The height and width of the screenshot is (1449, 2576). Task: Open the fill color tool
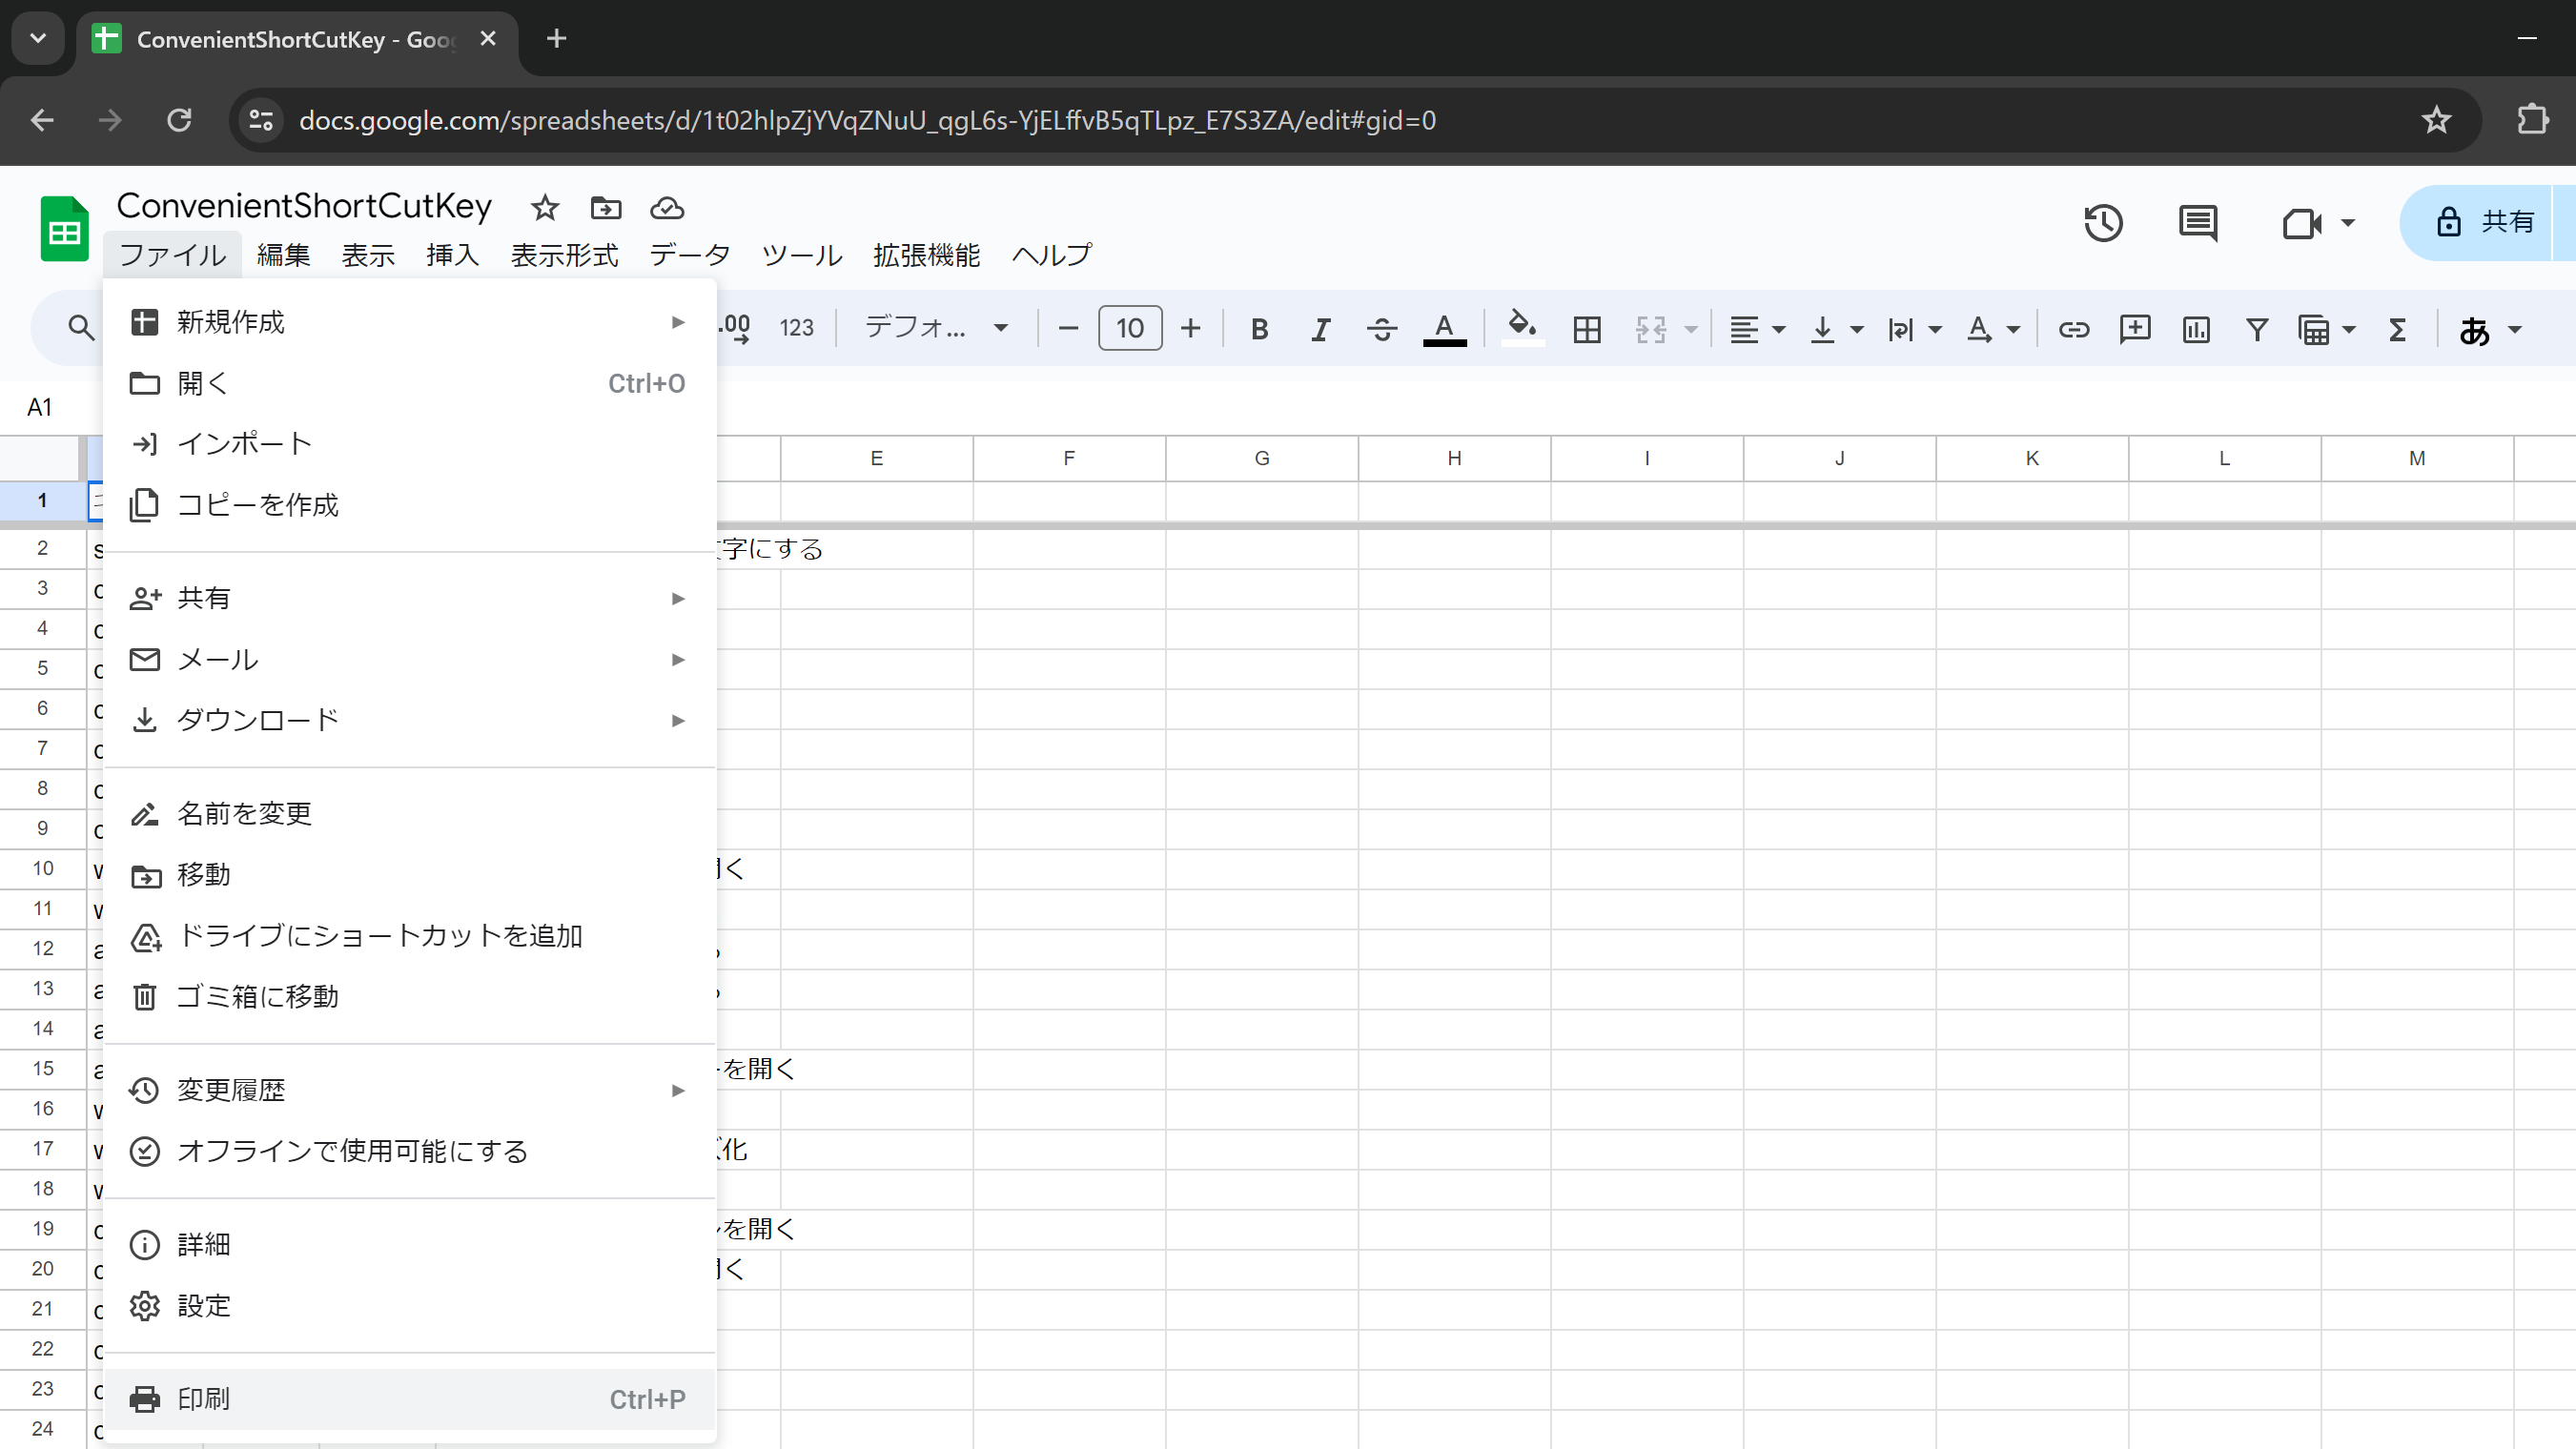tap(1522, 329)
